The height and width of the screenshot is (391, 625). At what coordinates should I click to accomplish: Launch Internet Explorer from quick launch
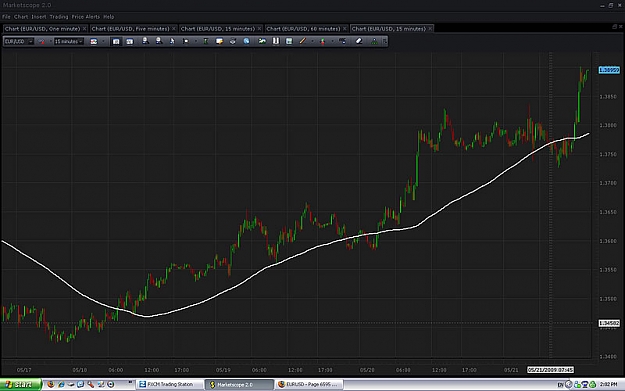(x=61, y=385)
